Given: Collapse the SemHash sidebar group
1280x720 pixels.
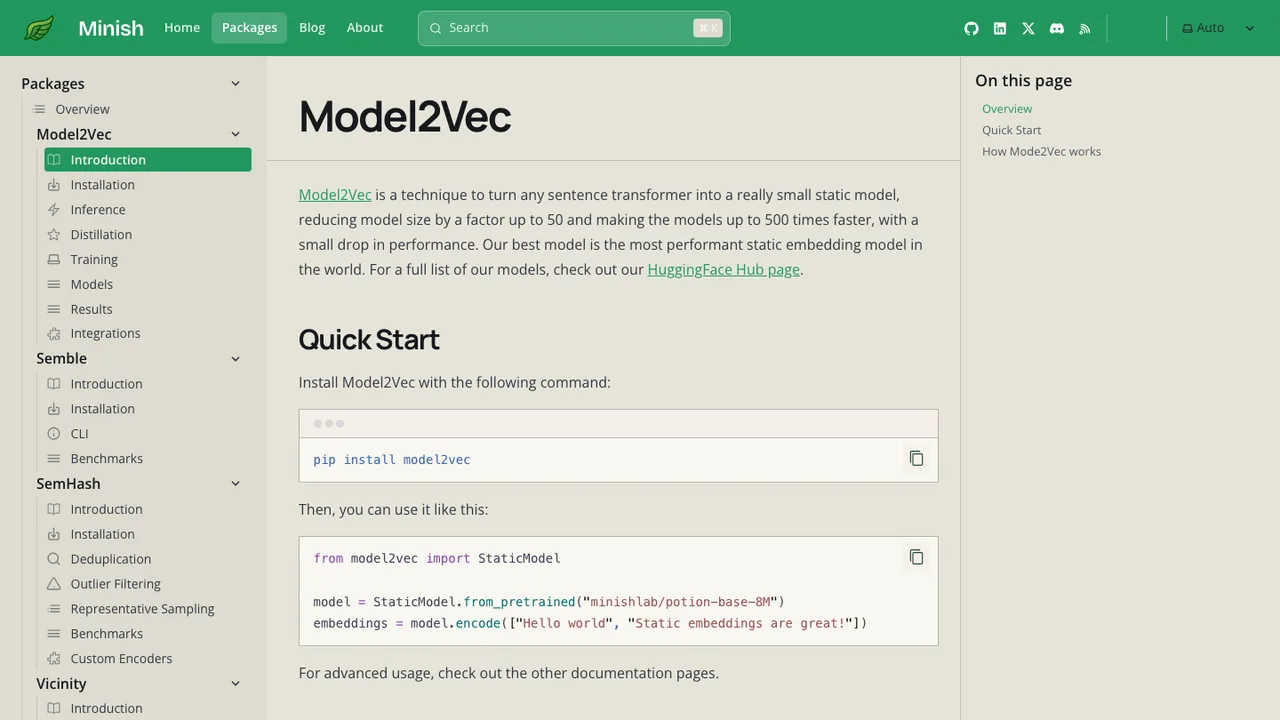Looking at the screenshot, I should (x=235, y=483).
